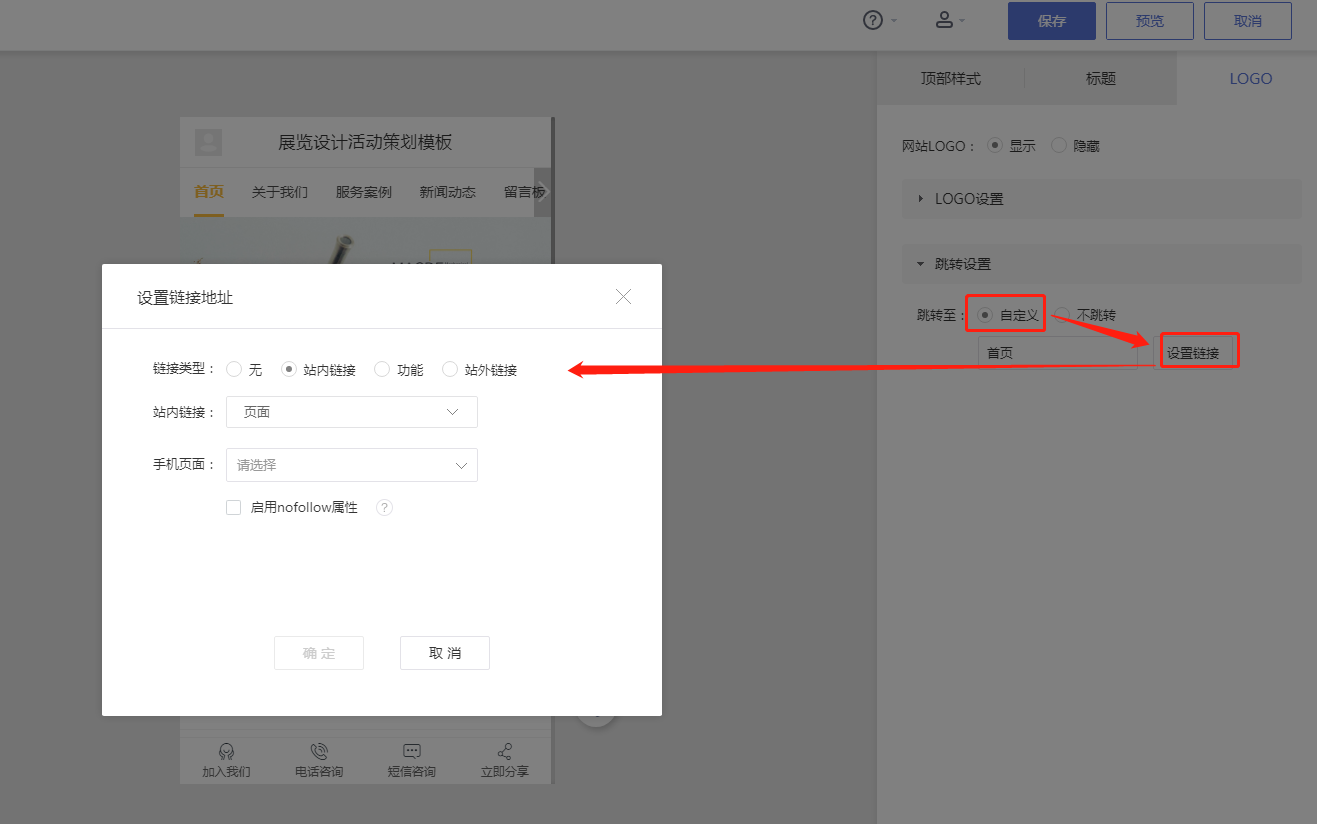Open 关于我们 in the preview navigation
The height and width of the screenshot is (824, 1317).
click(x=280, y=192)
